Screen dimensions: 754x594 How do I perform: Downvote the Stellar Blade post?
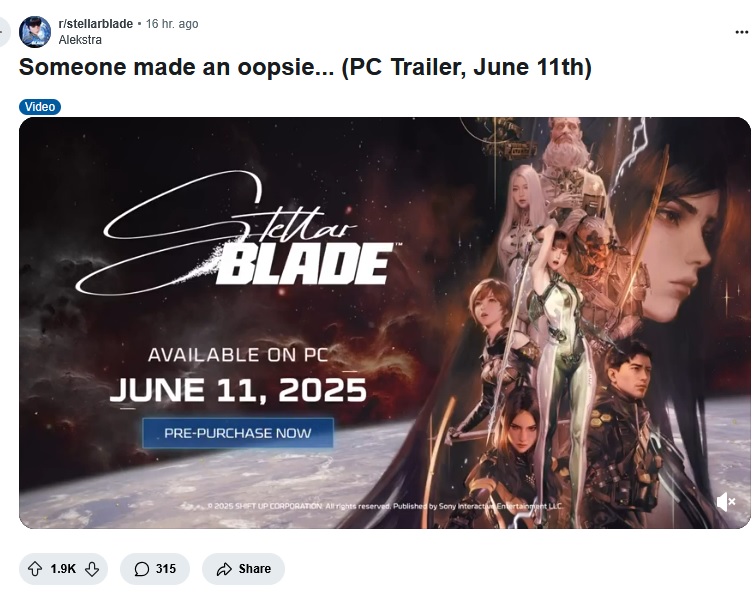(x=92, y=569)
